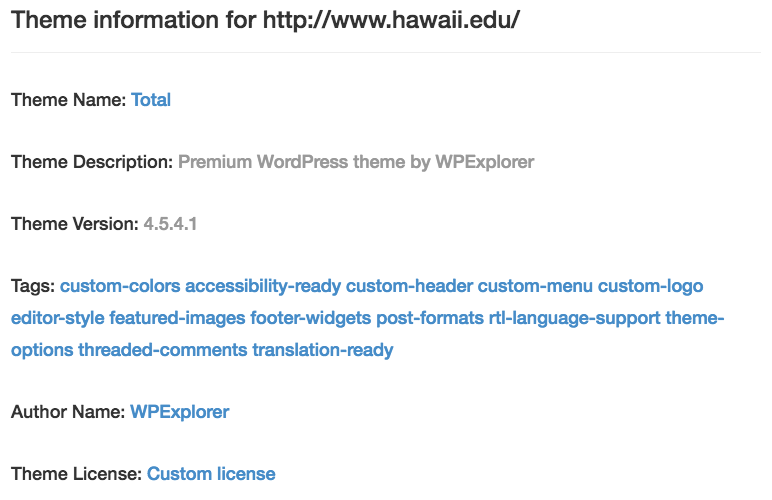Click the Tags label text
The image size is (772, 500).
coord(33,286)
